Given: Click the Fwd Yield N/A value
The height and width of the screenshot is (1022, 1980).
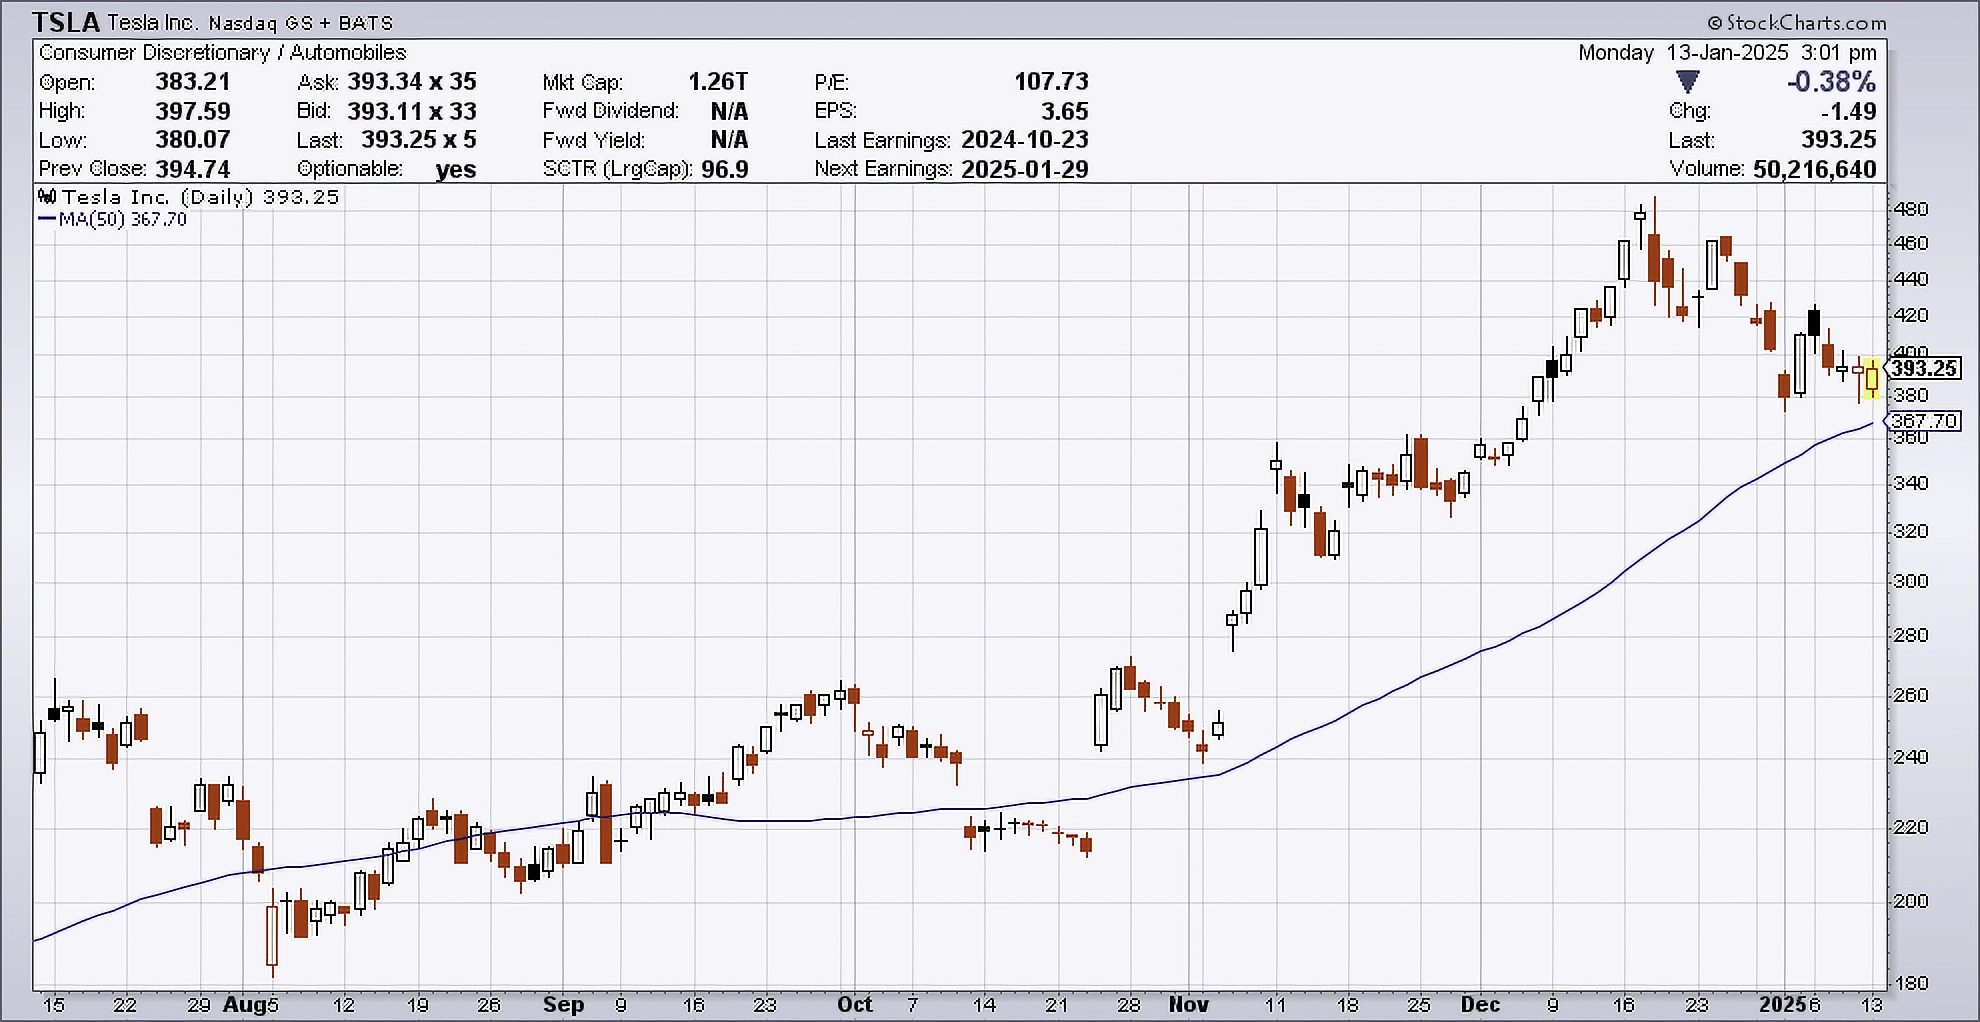Looking at the screenshot, I should (729, 140).
